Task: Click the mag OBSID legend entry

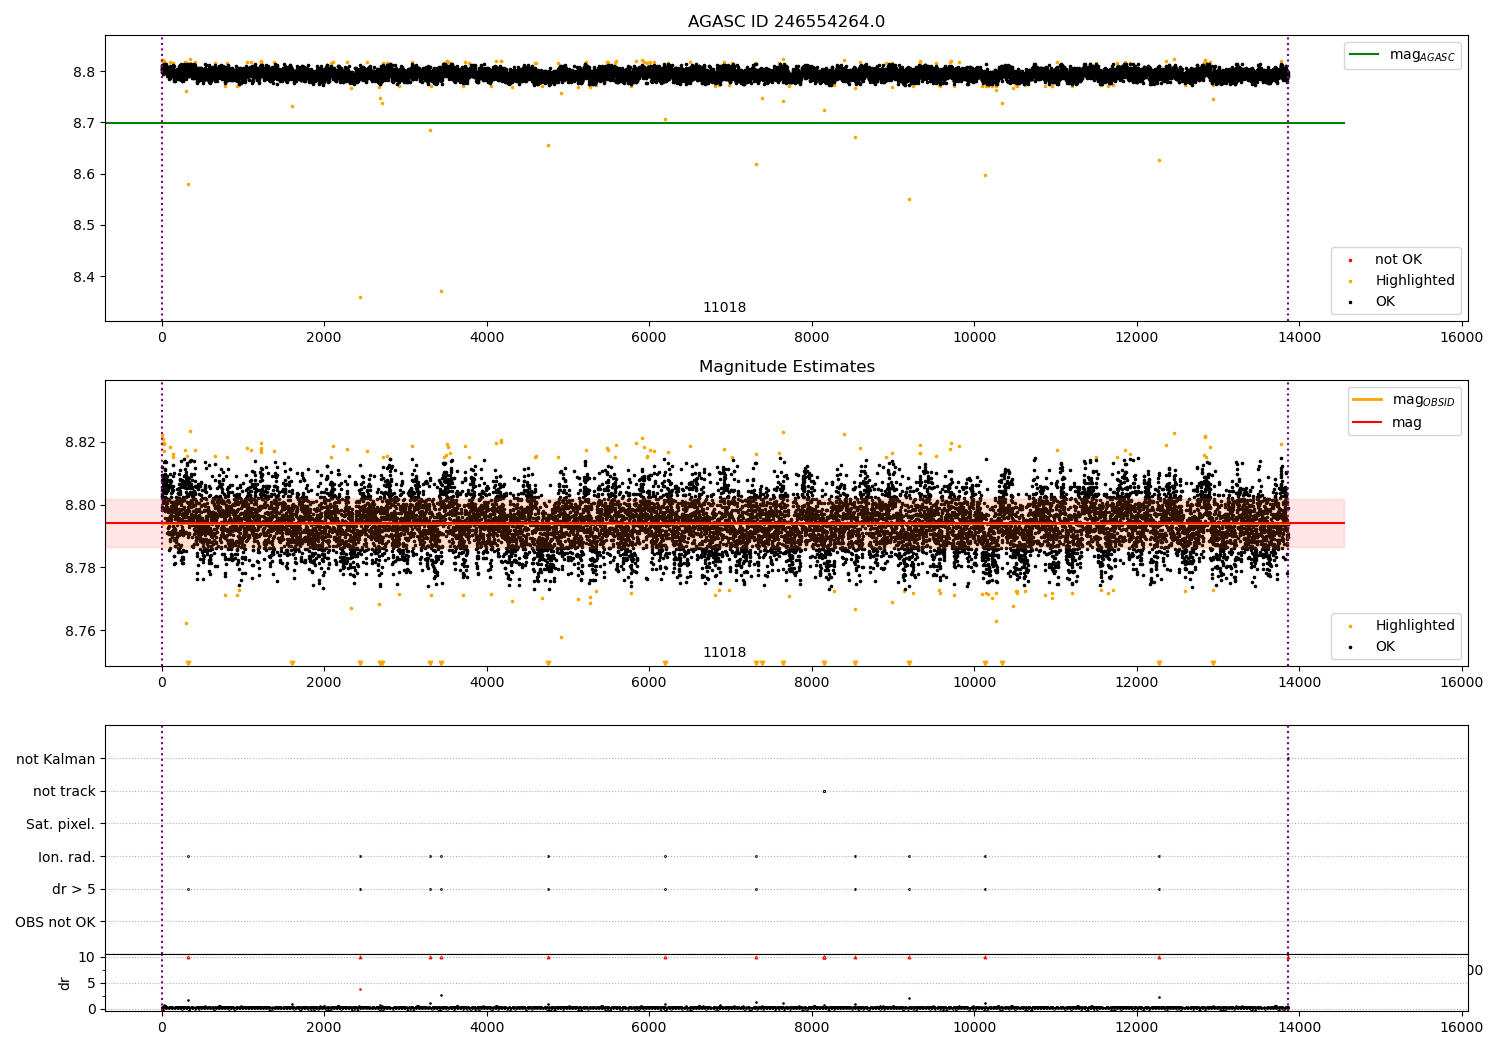Action: click(x=1404, y=400)
